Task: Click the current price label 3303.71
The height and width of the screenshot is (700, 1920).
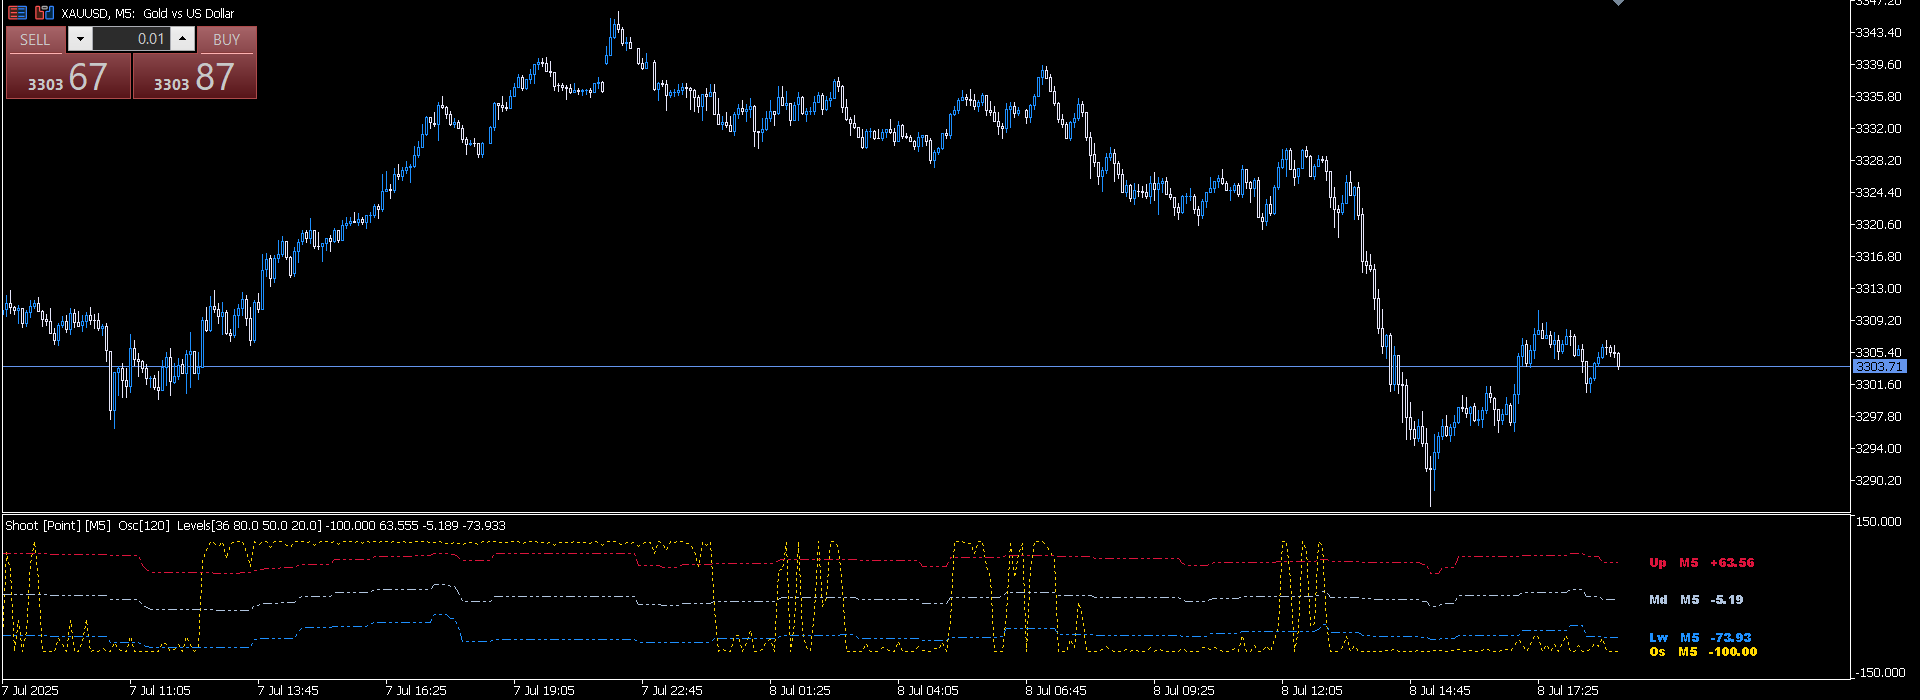Action: click(x=1880, y=367)
